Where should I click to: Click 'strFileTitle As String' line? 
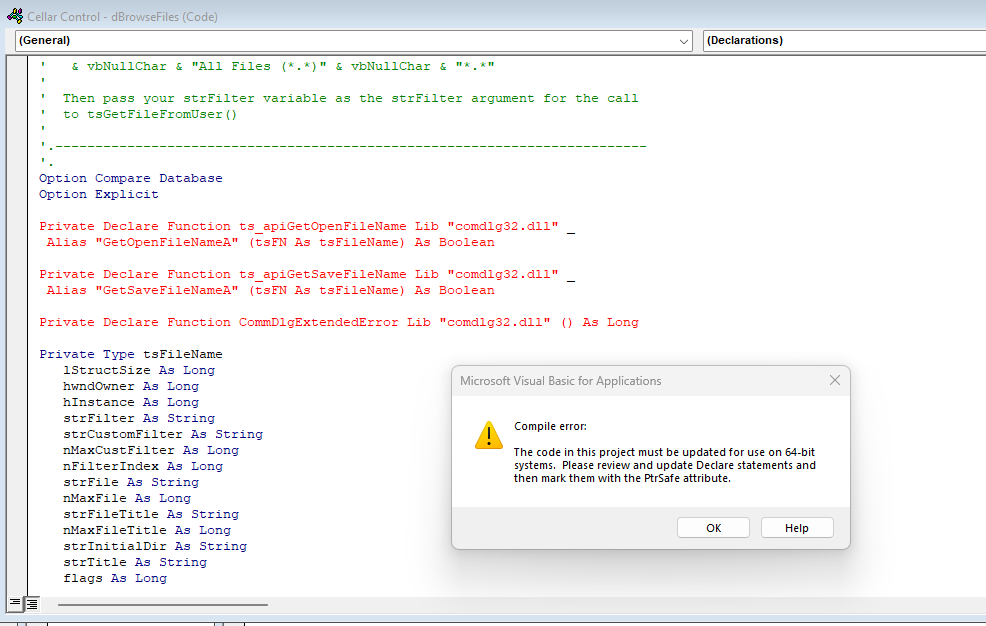(x=151, y=515)
